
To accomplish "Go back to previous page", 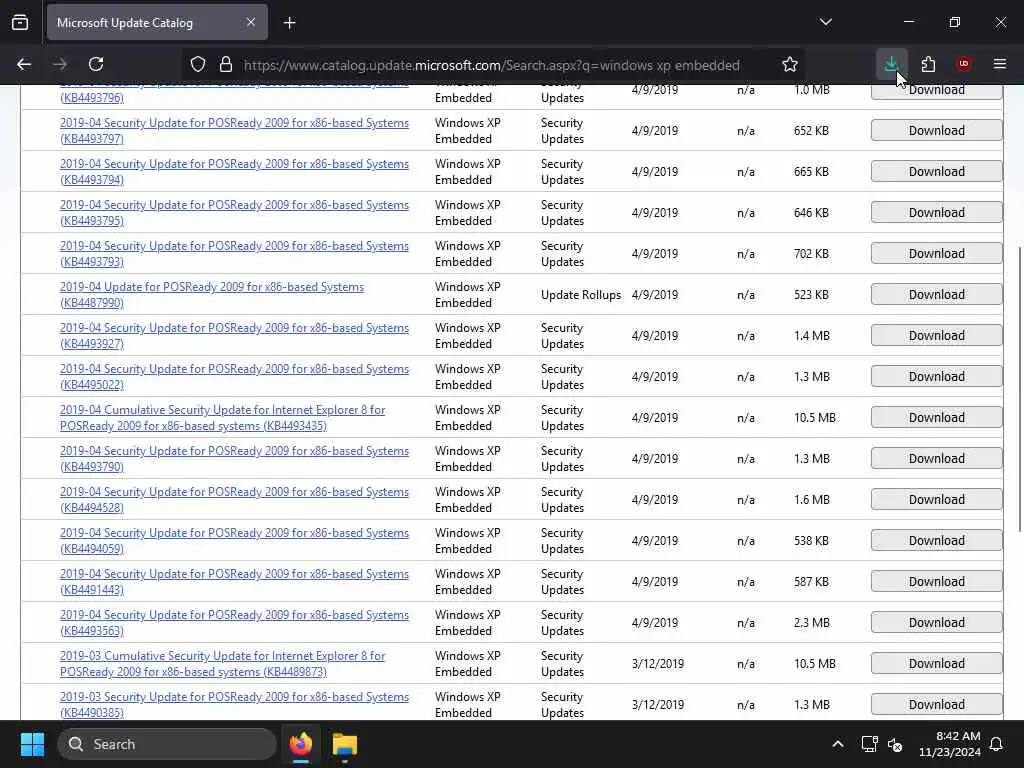I will [x=24, y=64].
